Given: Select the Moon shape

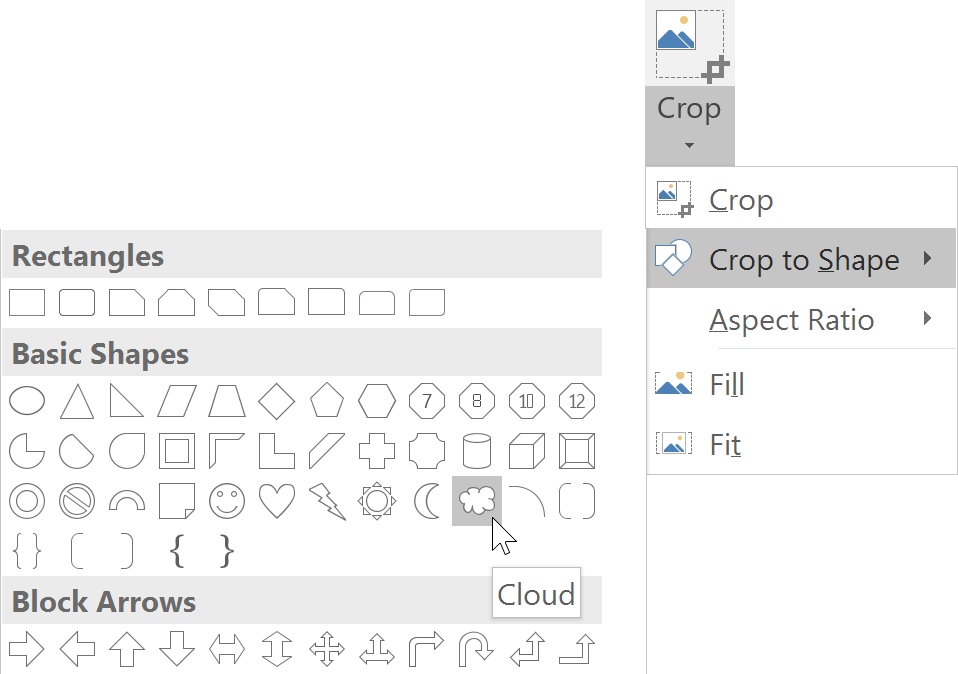Looking at the screenshot, I should (x=426, y=500).
